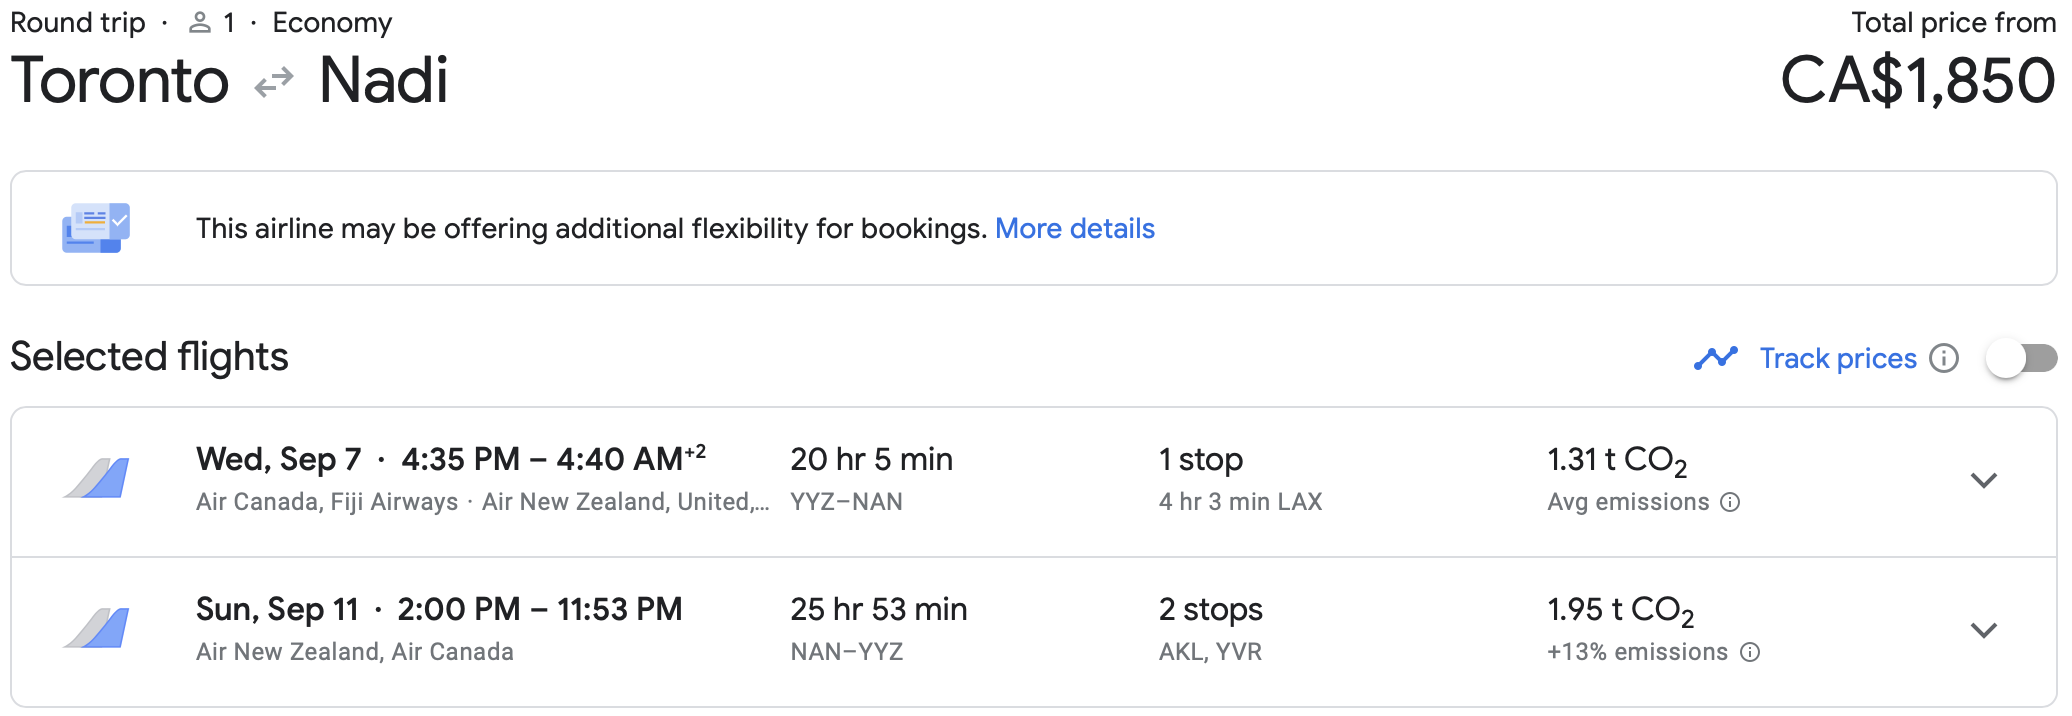The height and width of the screenshot is (716, 2072).
Task: Click the Track prices info icon
Action: point(1943,358)
